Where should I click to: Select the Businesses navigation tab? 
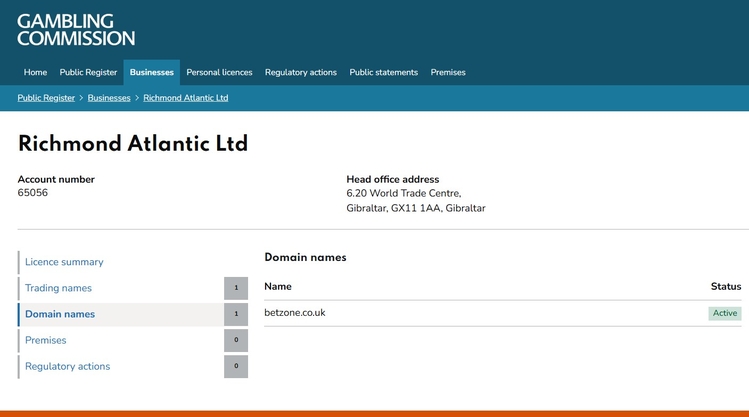click(x=151, y=72)
